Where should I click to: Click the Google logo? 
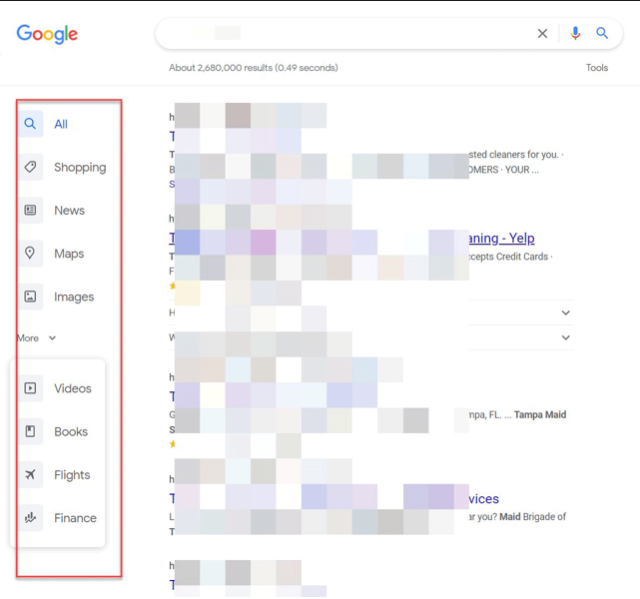coord(47,34)
